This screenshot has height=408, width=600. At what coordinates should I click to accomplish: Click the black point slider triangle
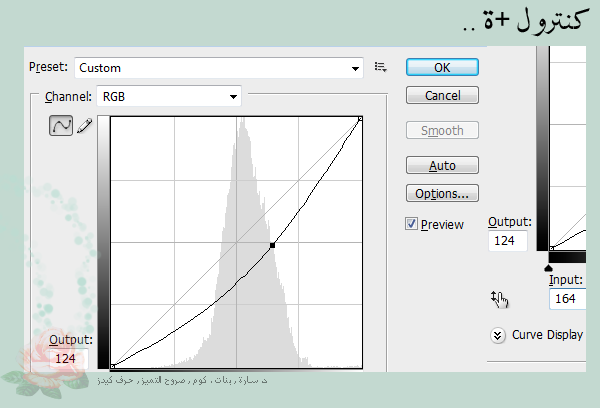(547, 268)
